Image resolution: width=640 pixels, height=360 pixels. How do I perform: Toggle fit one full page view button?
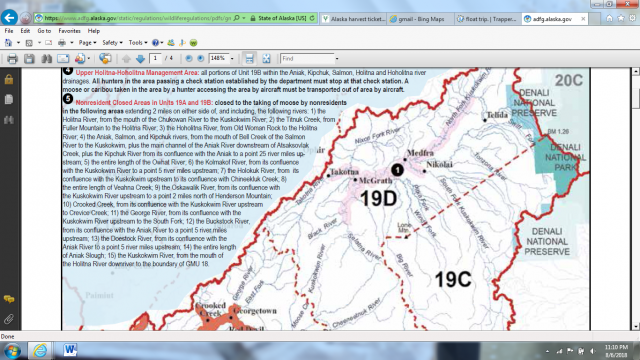tap(266, 59)
